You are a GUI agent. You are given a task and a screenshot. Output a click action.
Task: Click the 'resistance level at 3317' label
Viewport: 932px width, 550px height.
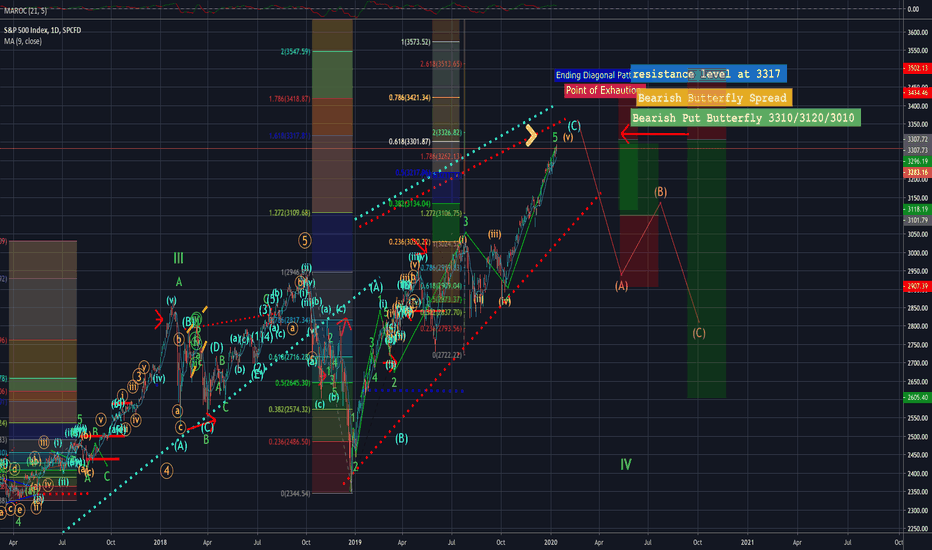(709, 74)
